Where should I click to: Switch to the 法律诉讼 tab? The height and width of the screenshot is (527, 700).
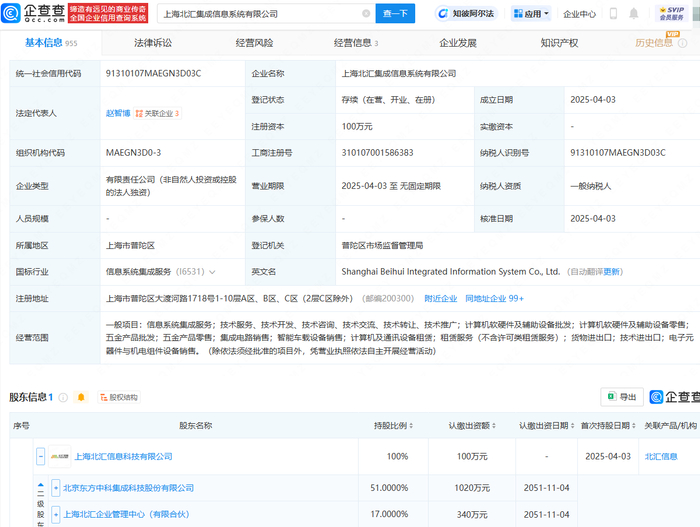[x=153, y=43]
